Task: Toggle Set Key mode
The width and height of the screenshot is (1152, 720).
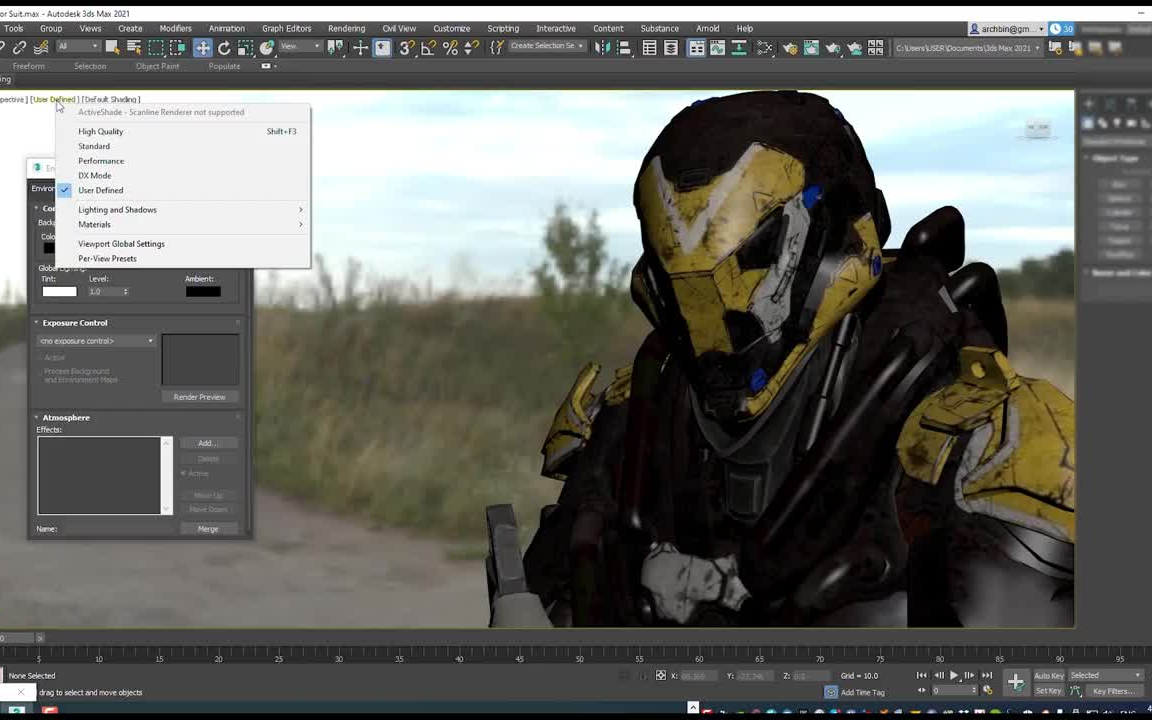Action: pyautogui.click(x=1046, y=691)
